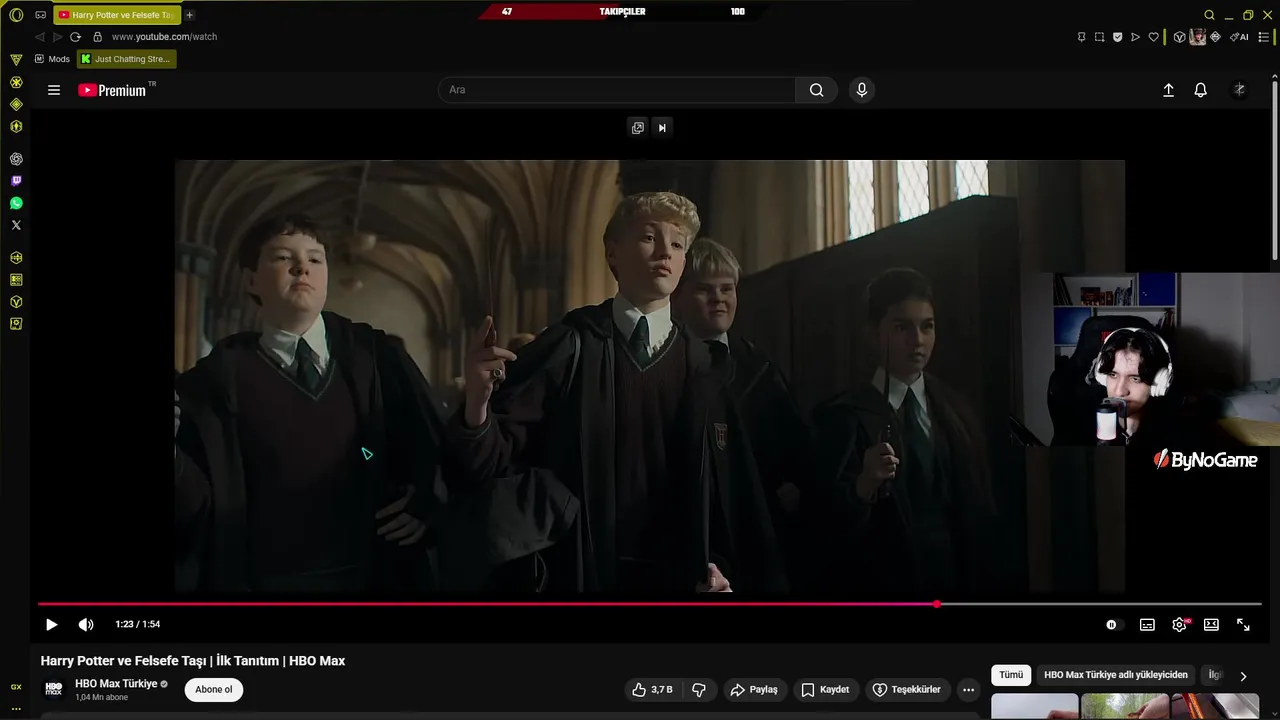
Task: Click the HBO Max channel avatar
Action: [54, 689]
